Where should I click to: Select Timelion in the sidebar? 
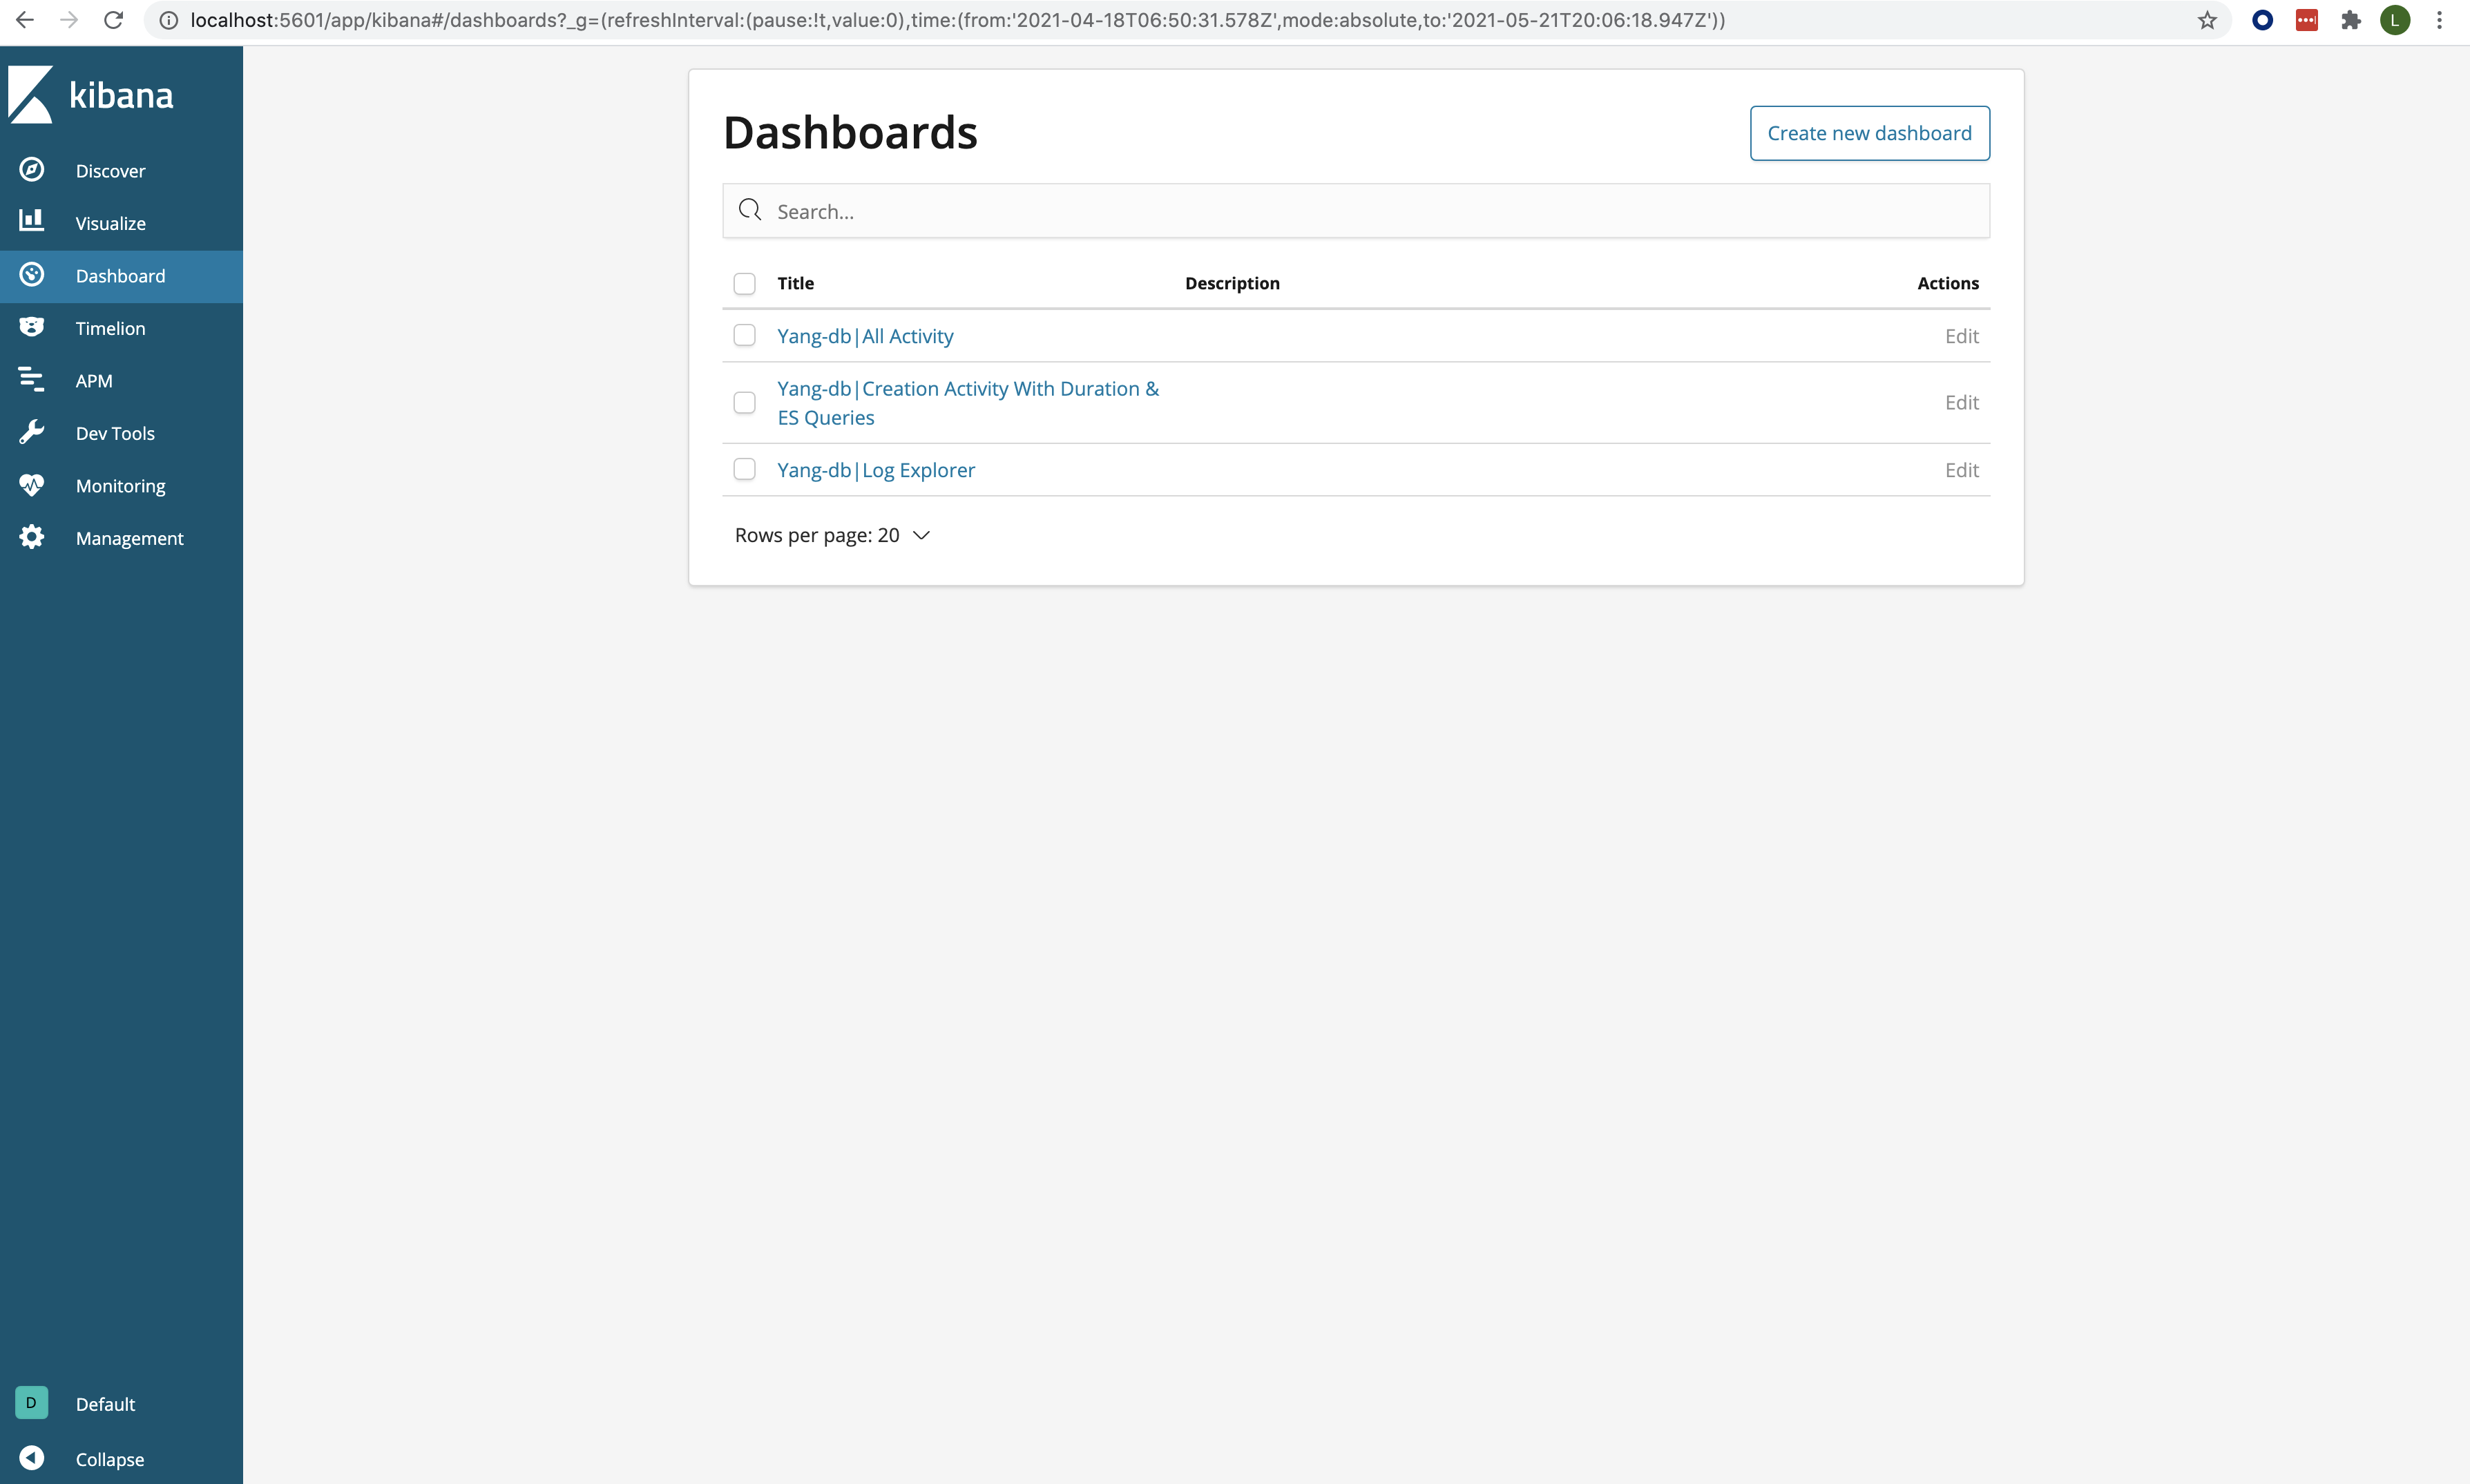(x=111, y=328)
